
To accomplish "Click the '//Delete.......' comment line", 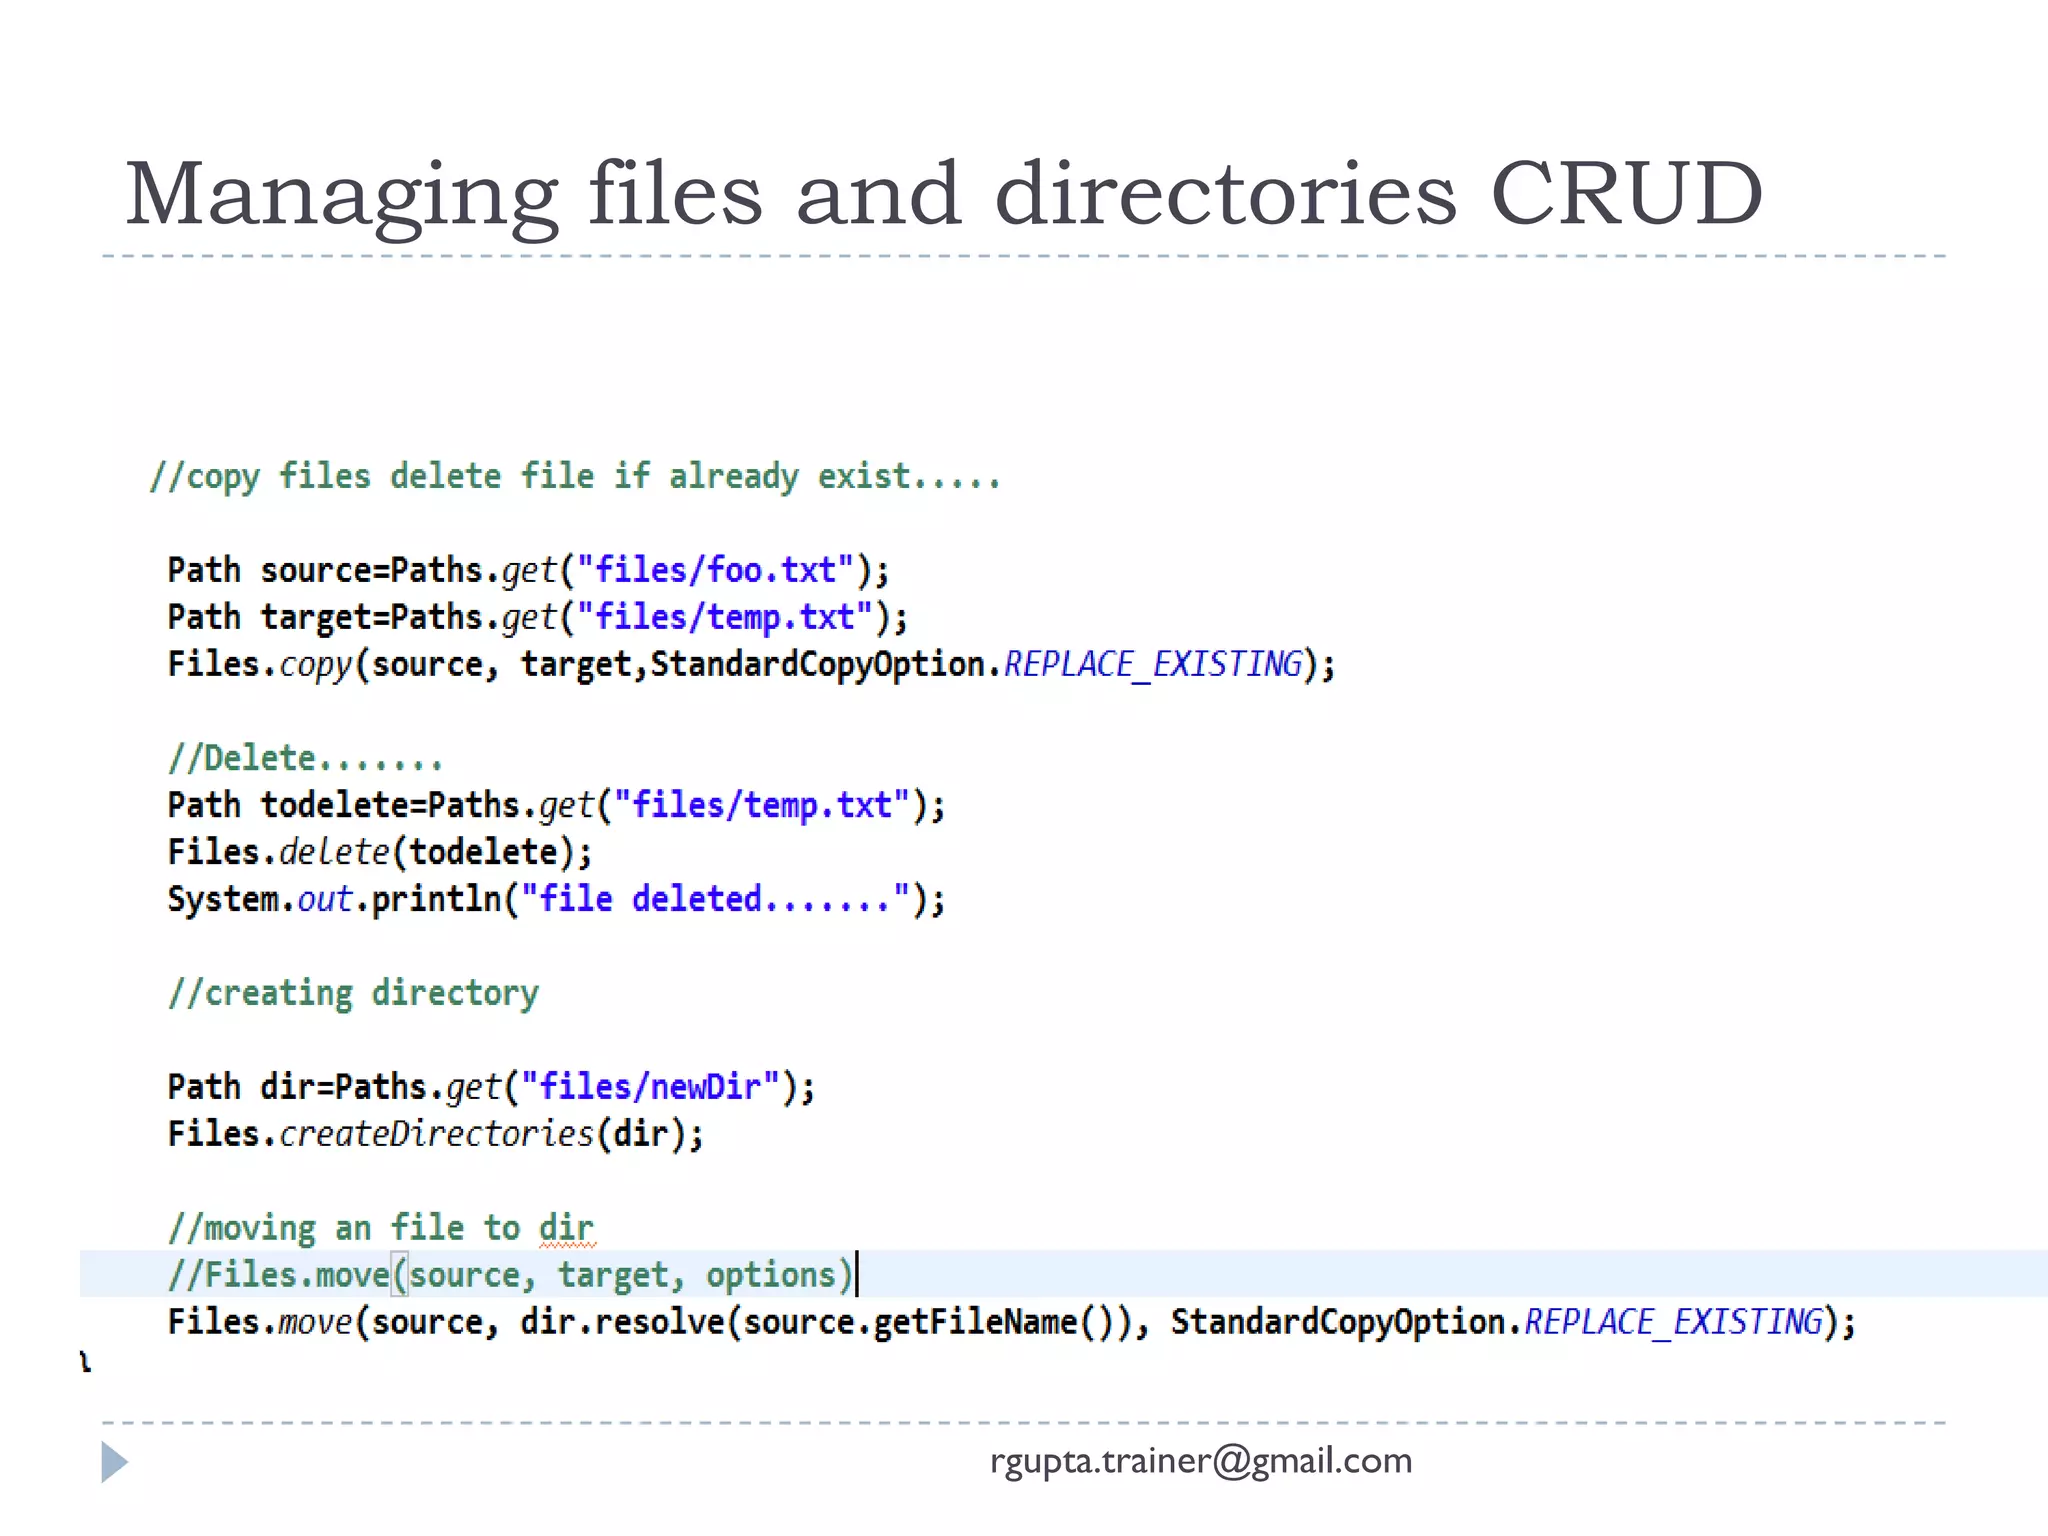I will pos(304,758).
